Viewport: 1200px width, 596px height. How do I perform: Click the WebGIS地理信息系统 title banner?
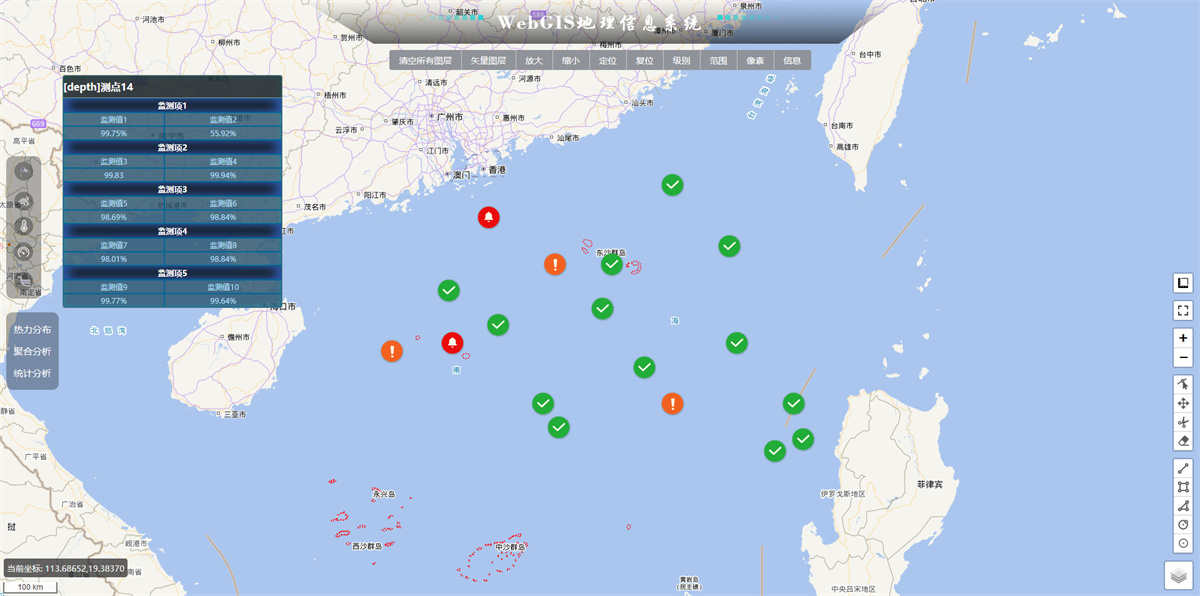599,23
